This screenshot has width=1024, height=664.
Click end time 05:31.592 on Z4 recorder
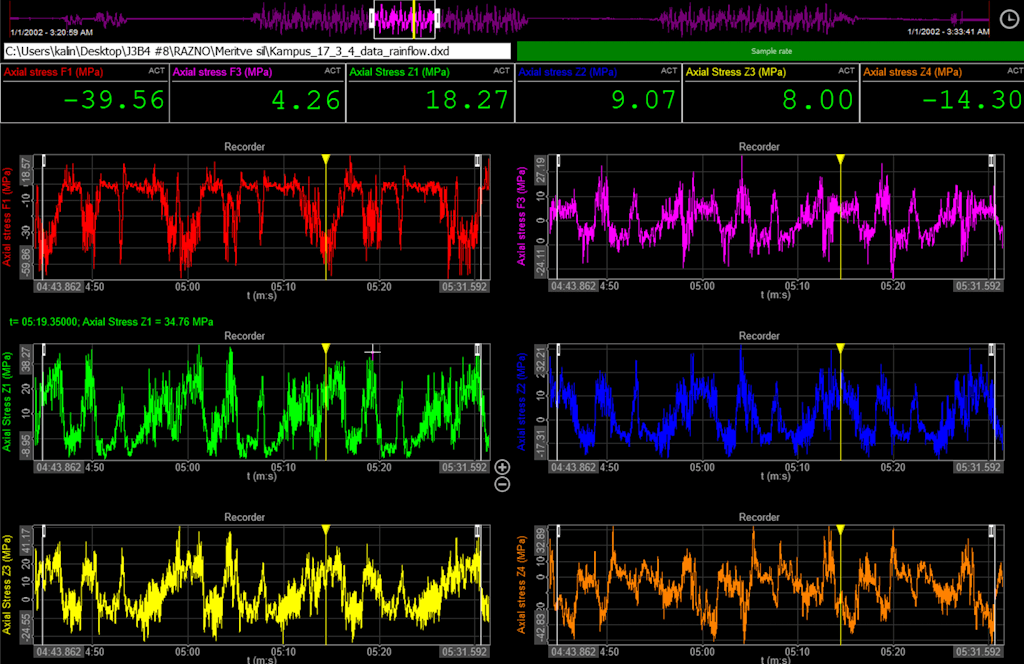979,651
